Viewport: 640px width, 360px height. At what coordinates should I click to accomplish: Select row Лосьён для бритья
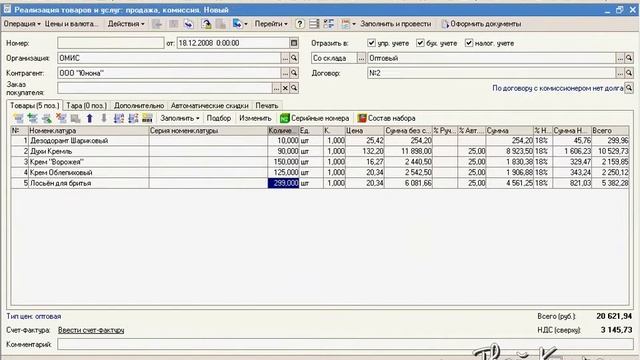pyautogui.click(x=320, y=183)
